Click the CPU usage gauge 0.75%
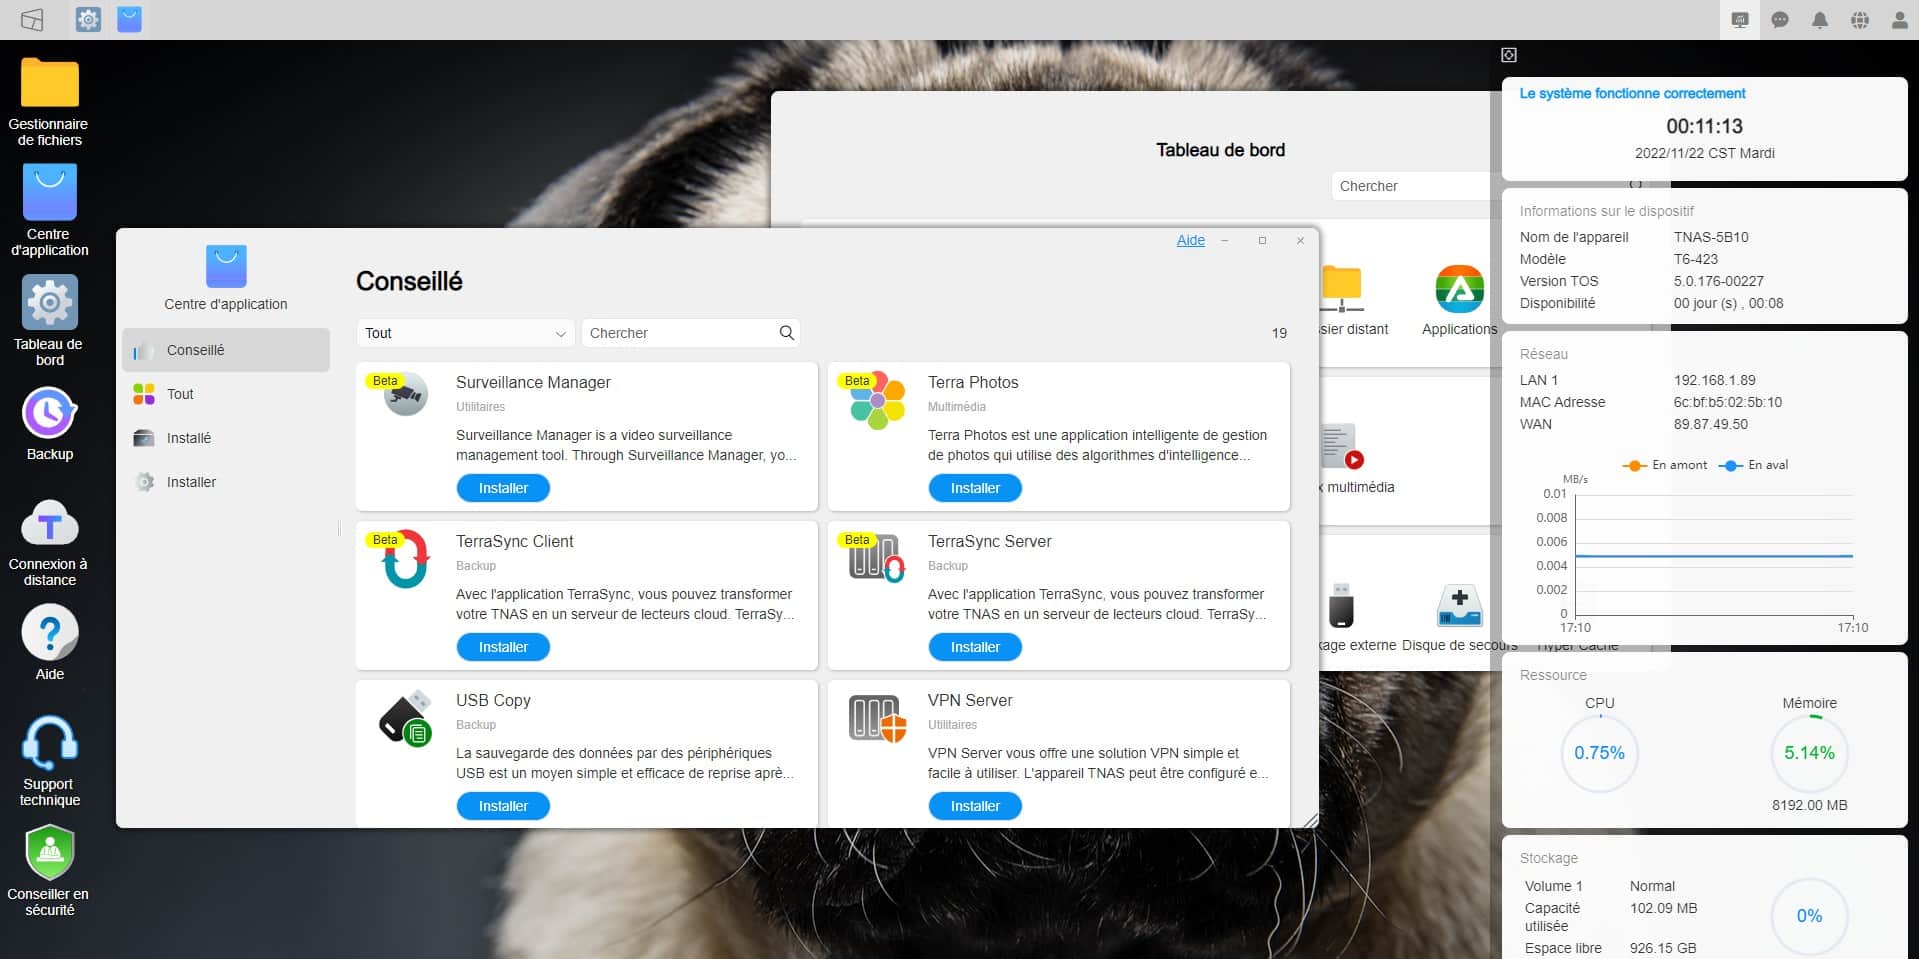1919x959 pixels. pos(1599,753)
